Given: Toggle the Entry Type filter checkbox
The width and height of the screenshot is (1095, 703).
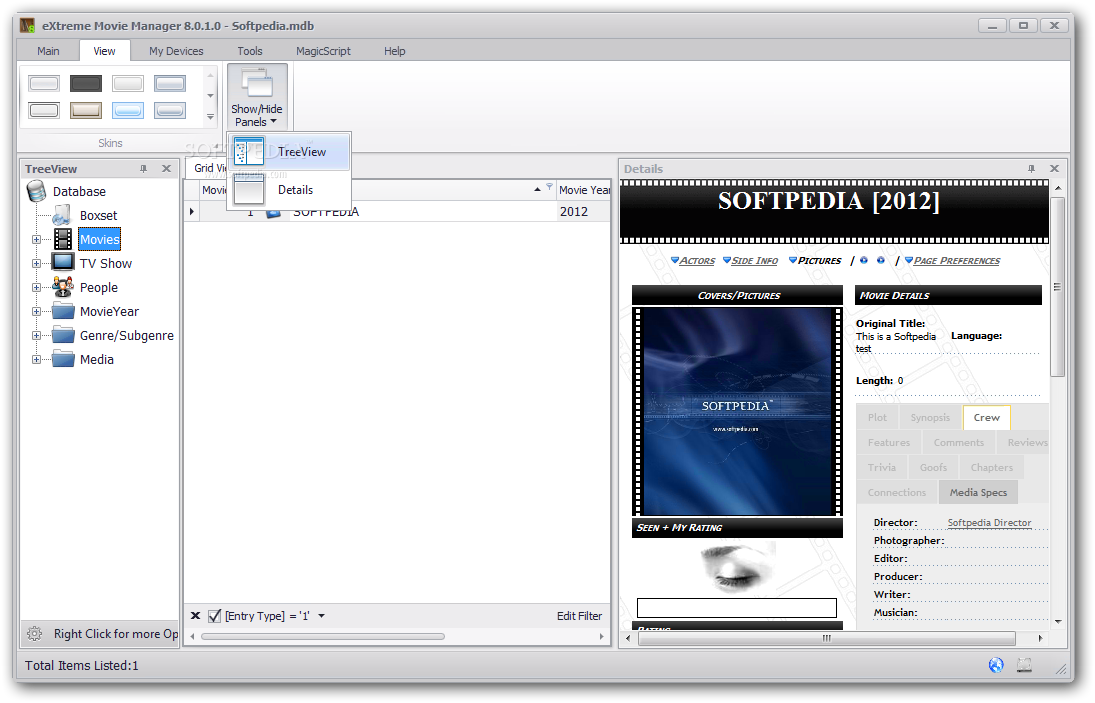Looking at the screenshot, I should coord(214,616).
